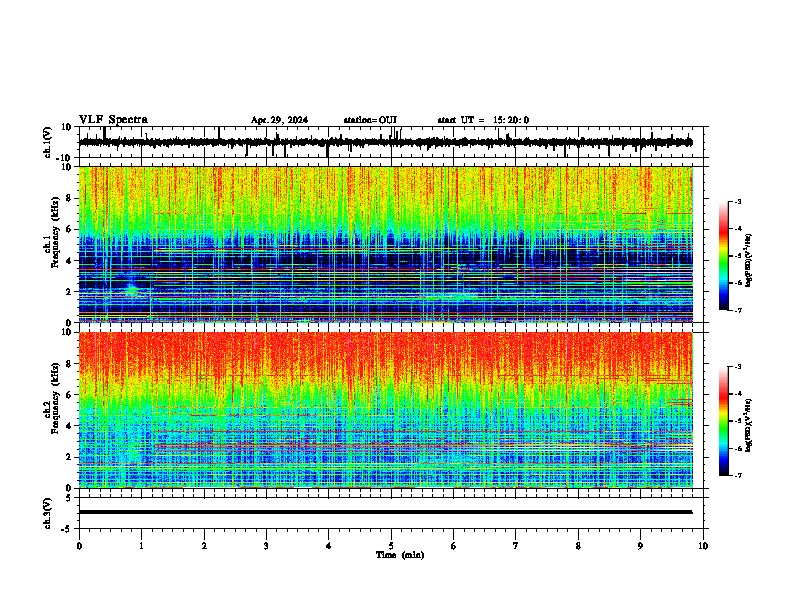Click the "station=OUI" label
The height and width of the screenshot is (612, 792).
[370, 120]
